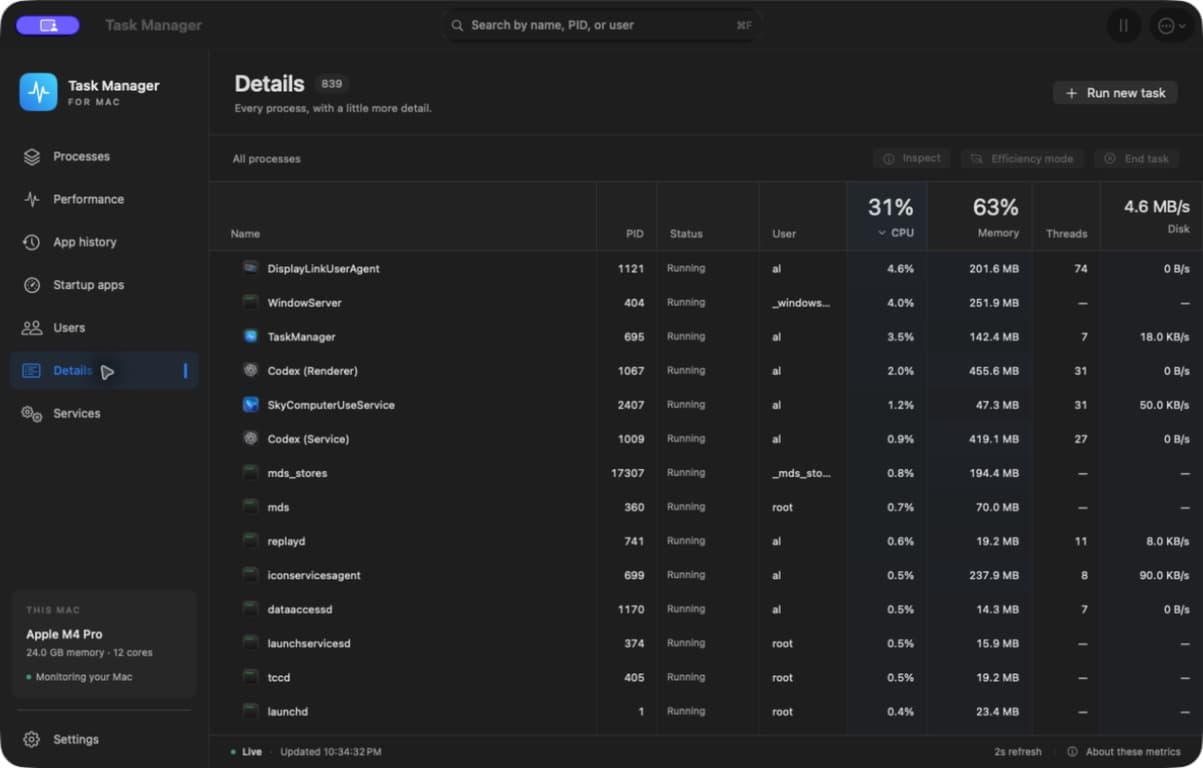Go to Startup apps
Viewport: 1203px width, 768px height.
point(104,285)
